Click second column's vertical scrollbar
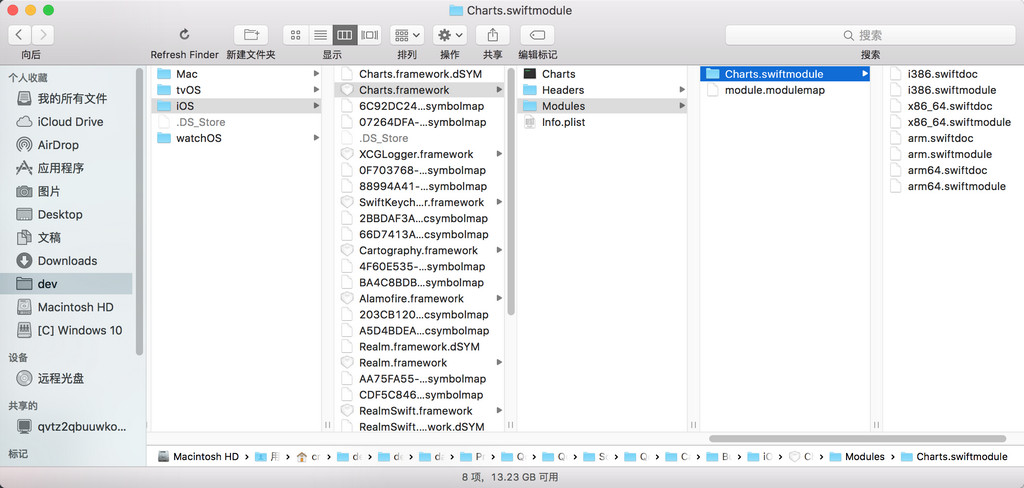 [511, 191]
